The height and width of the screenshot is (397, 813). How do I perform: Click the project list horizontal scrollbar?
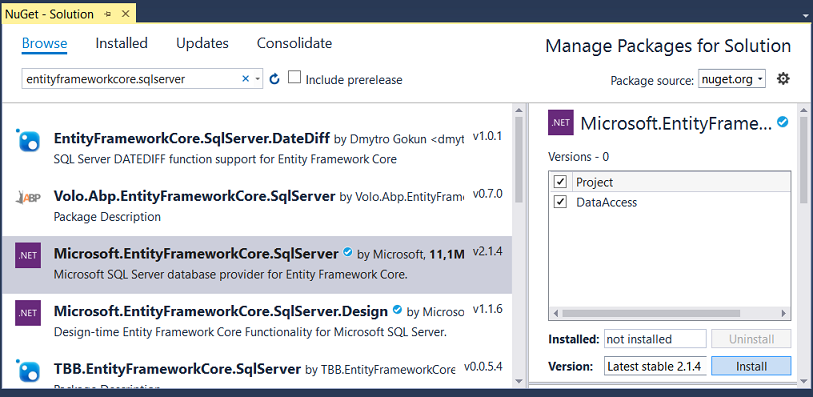click(669, 313)
